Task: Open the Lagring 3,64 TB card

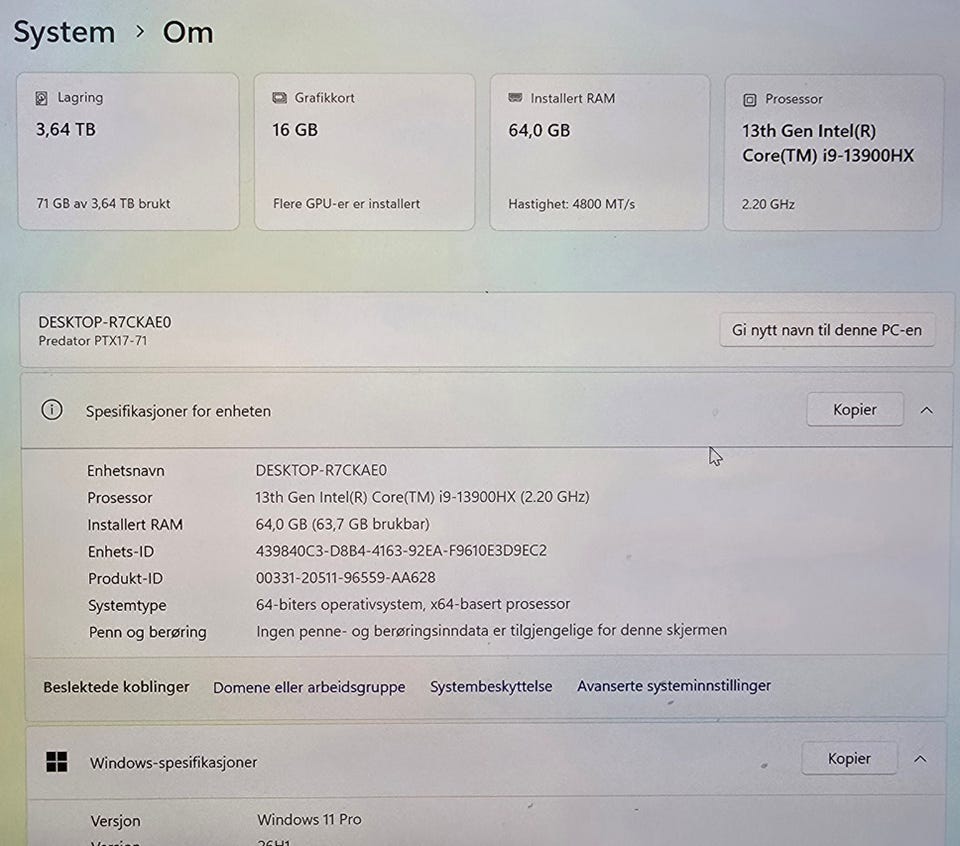Action: [x=128, y=151]
